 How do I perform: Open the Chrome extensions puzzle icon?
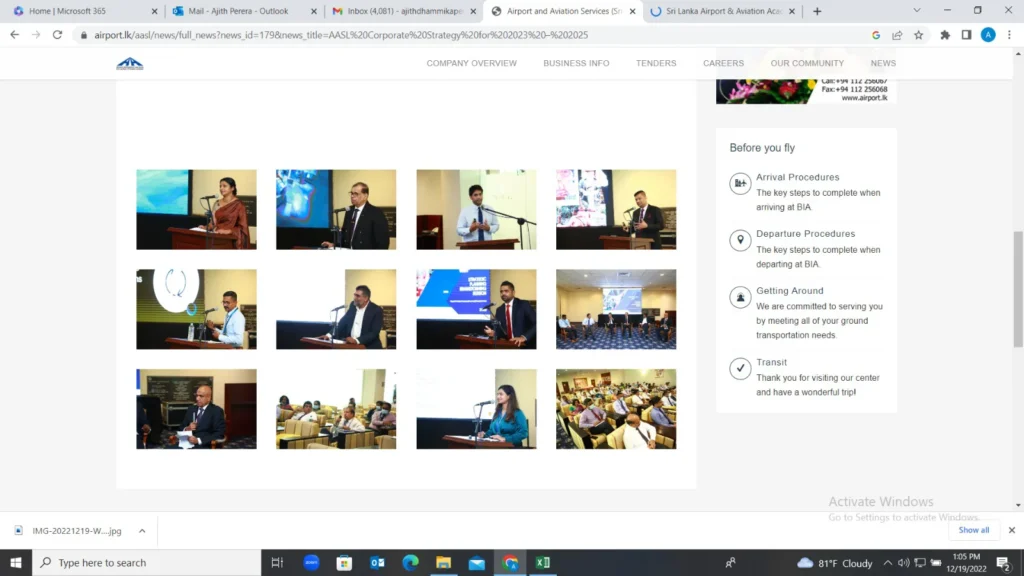945,35
